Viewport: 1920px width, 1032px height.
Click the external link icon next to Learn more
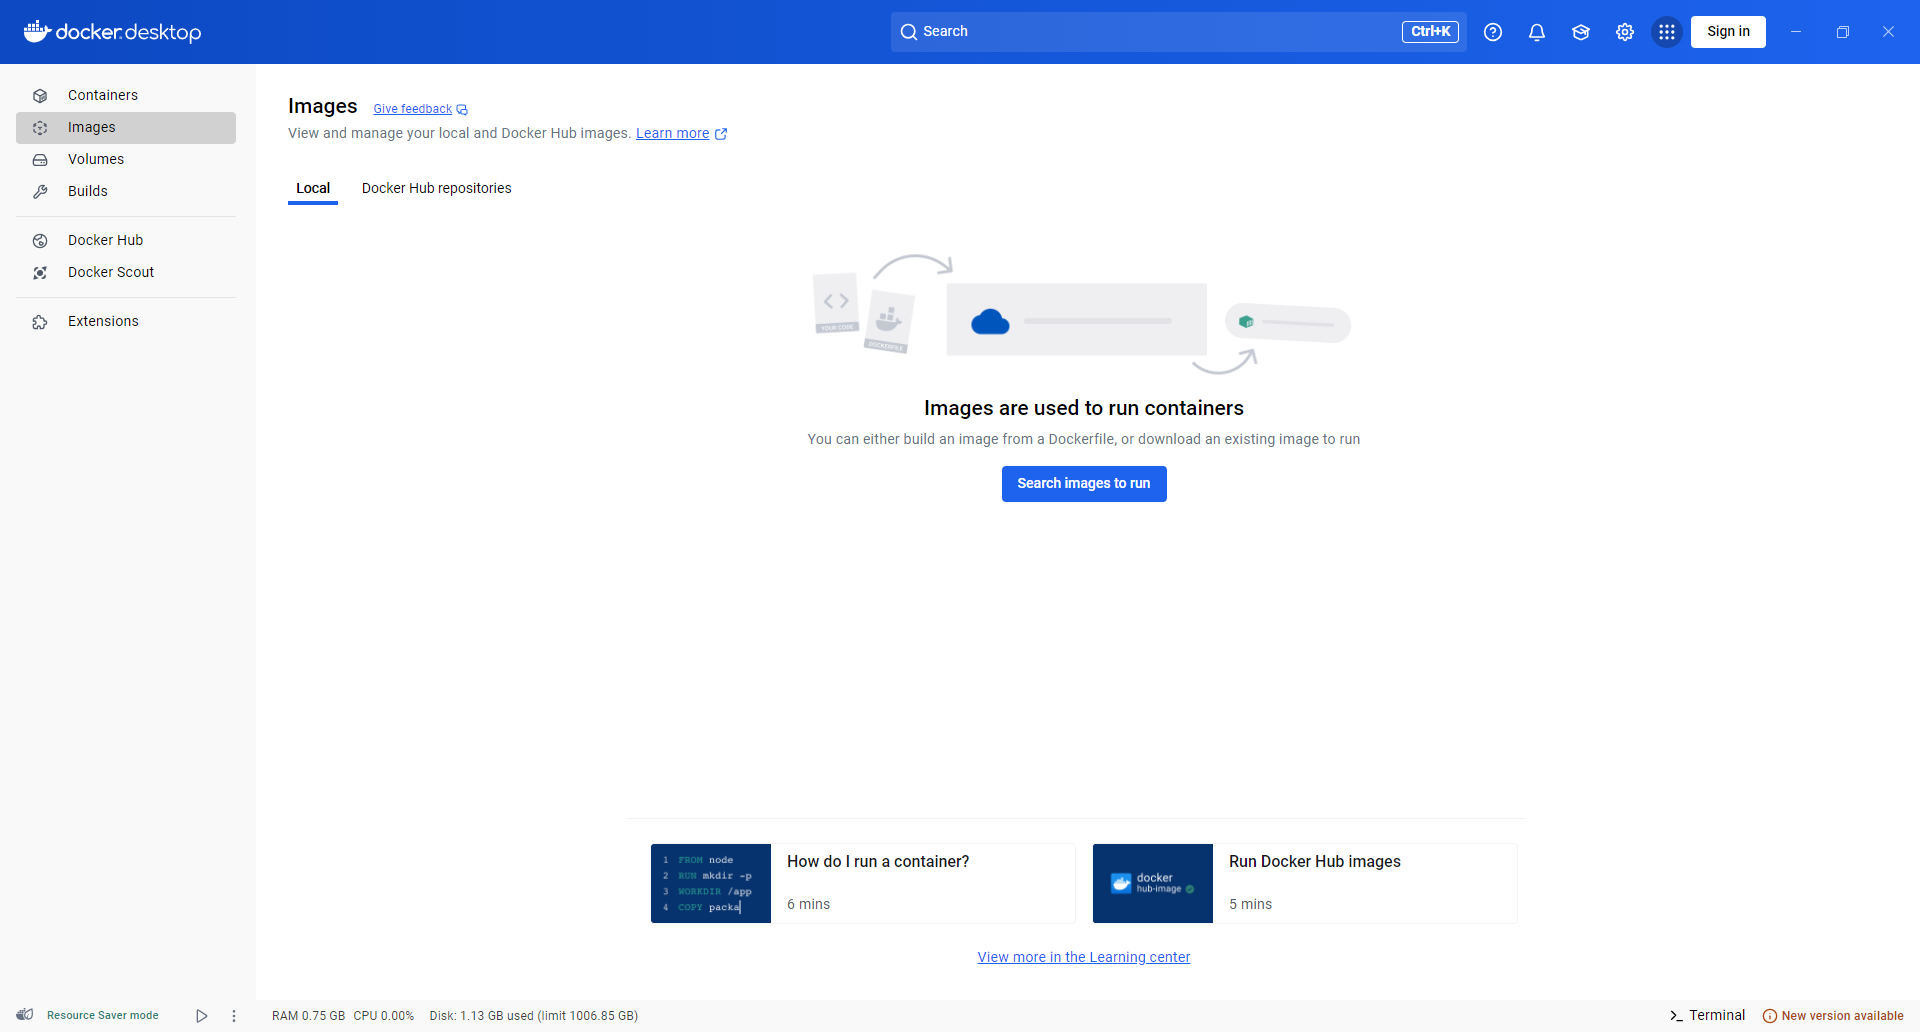721,134
